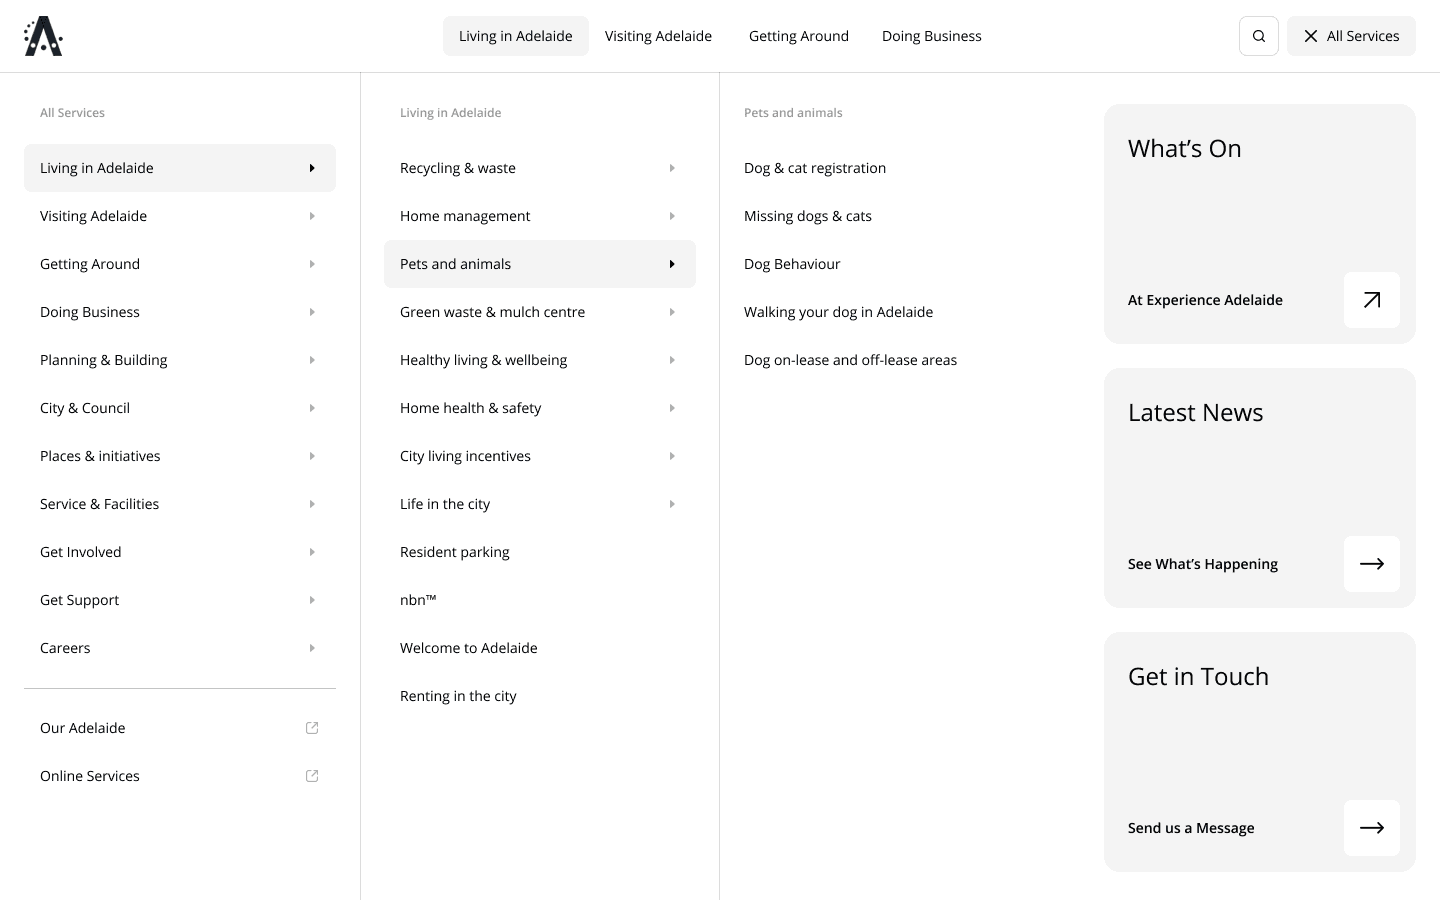The height and width of the screenshot is (900, 1440).
Task: Open Missing dogs & cats link
Action: pos(808,216)
